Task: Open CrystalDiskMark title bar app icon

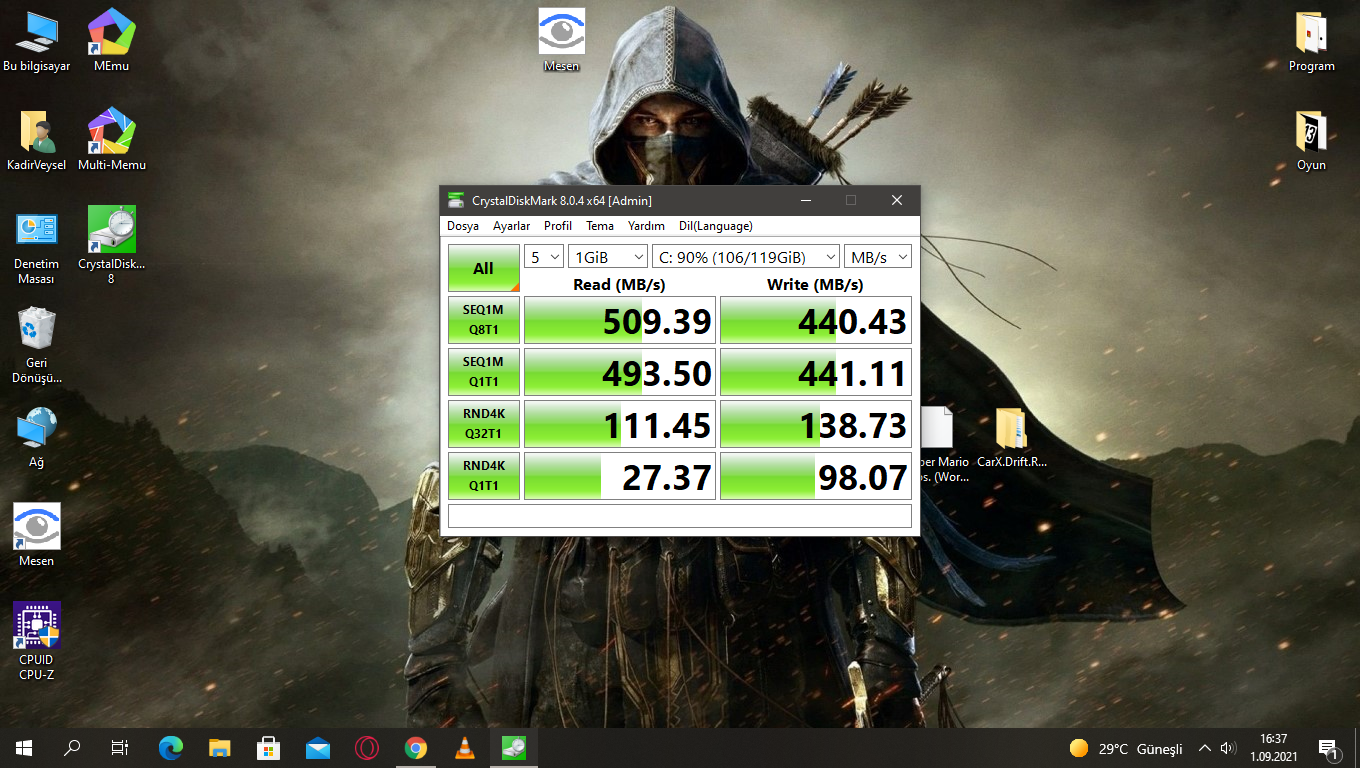Action: tap(456, 200)
